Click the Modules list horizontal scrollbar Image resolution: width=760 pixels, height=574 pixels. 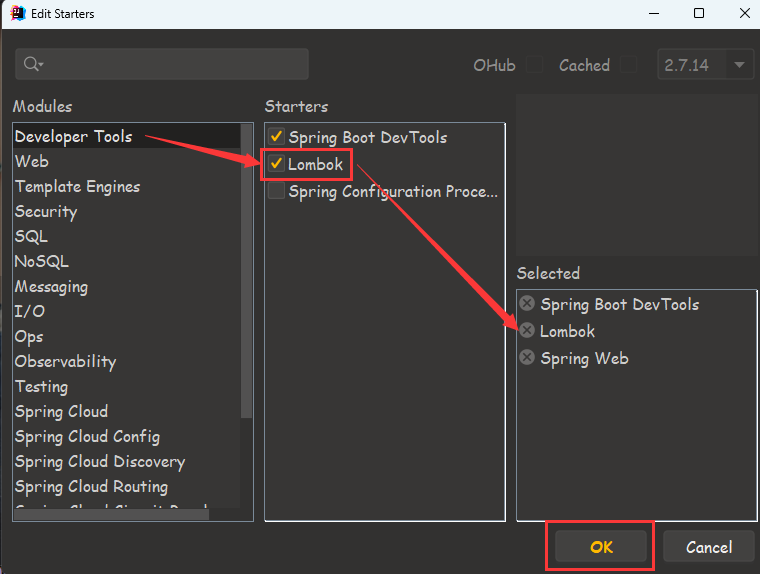tap(111, 514)
